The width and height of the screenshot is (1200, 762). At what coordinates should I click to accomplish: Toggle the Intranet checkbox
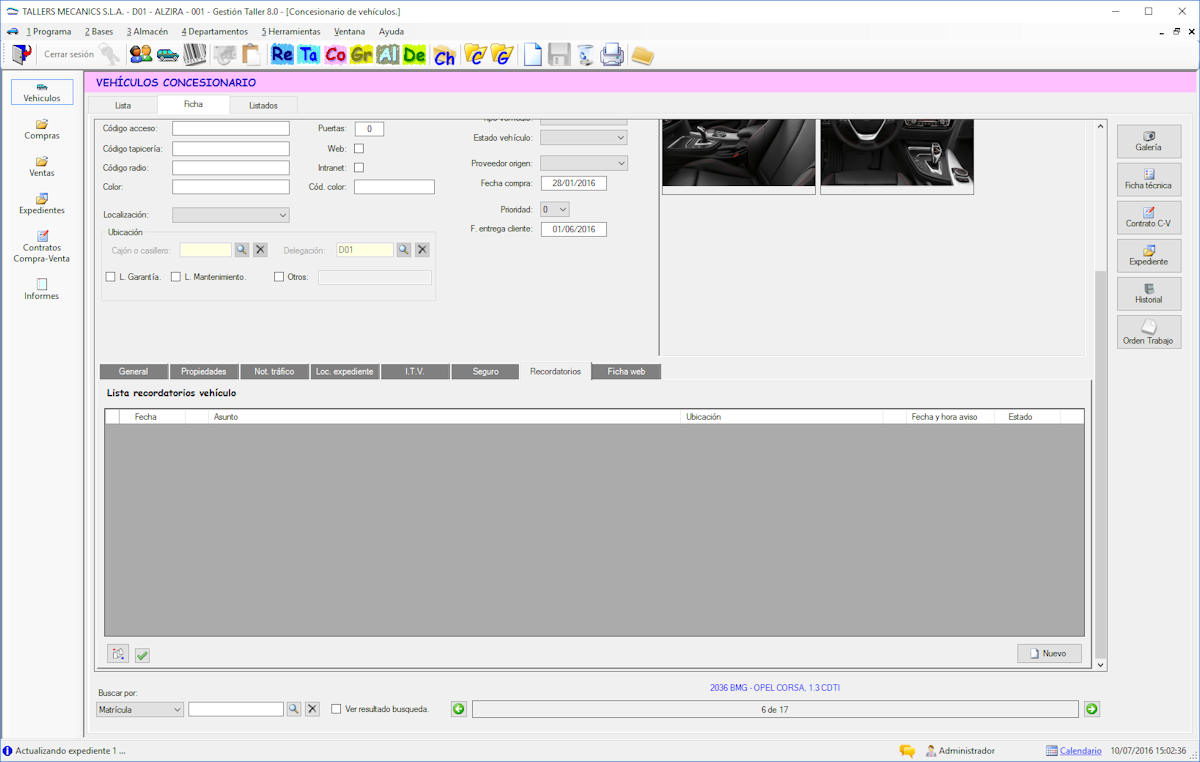tap(359, 167)
